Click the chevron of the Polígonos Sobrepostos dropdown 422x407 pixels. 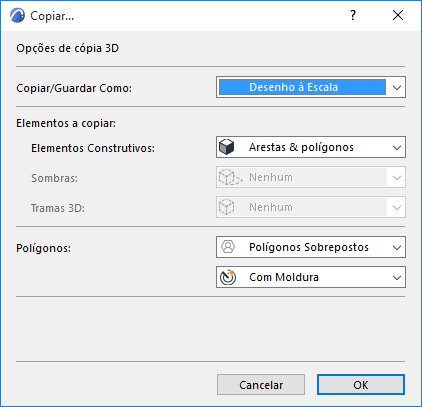click(x=397, y=247)
